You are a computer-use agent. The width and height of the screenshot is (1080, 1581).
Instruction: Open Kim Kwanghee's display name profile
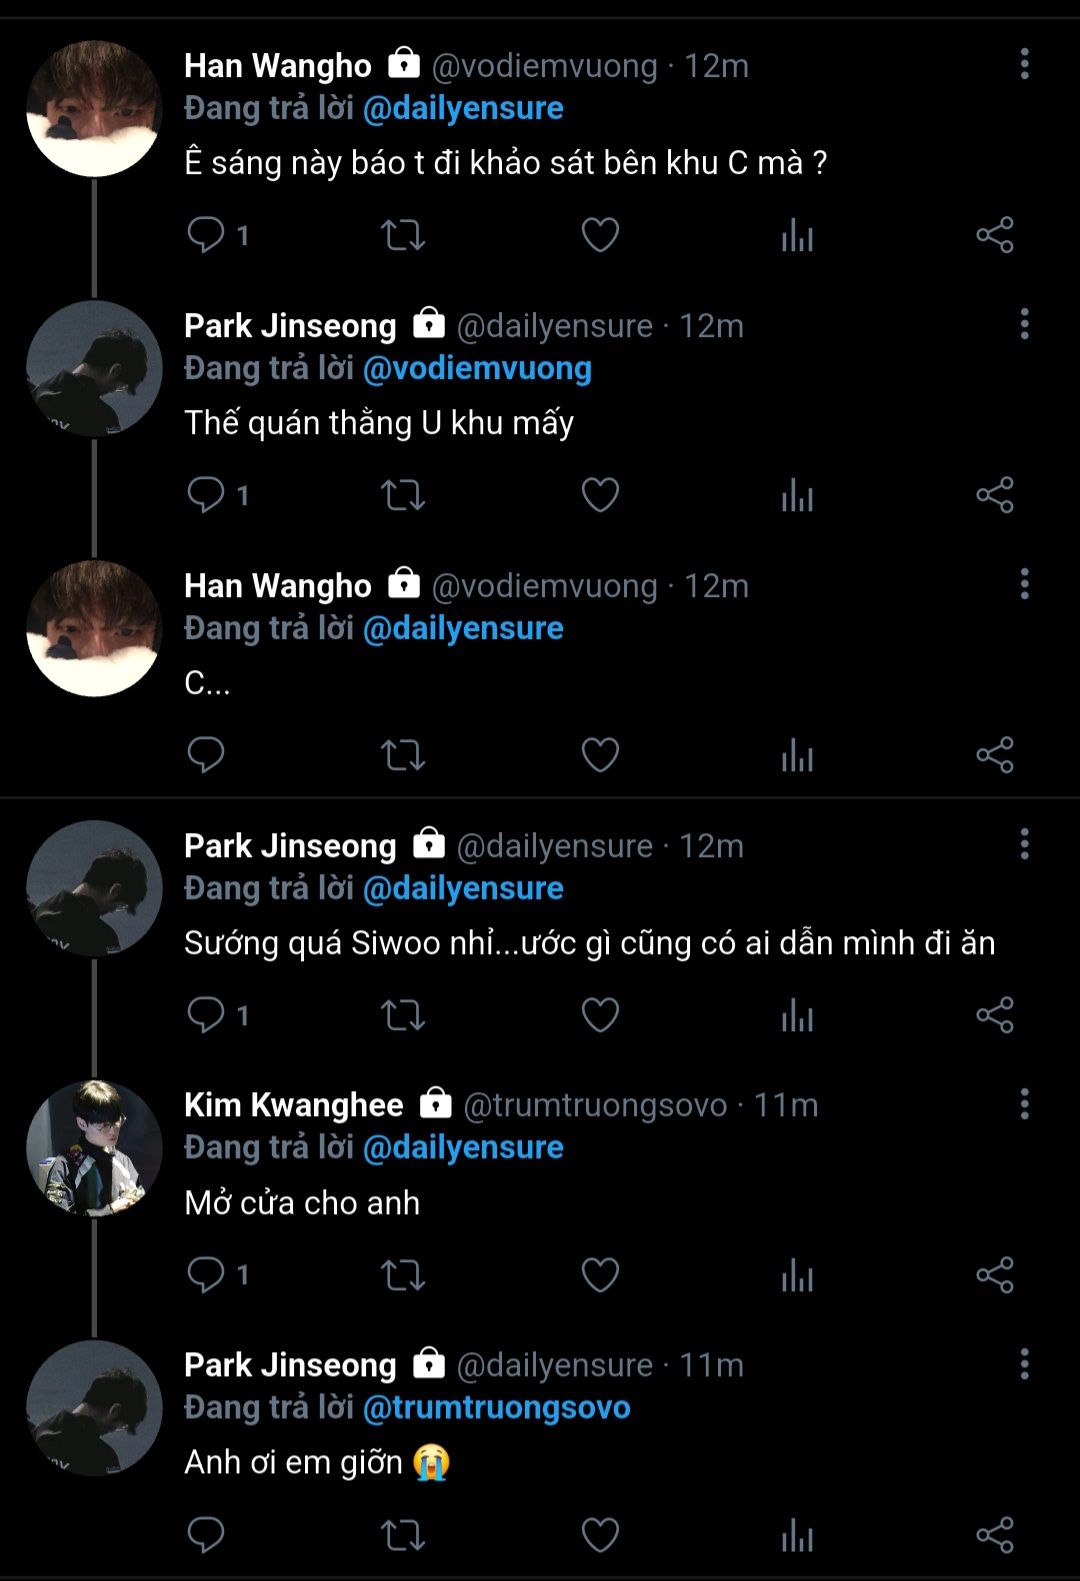coord(294,1105)
